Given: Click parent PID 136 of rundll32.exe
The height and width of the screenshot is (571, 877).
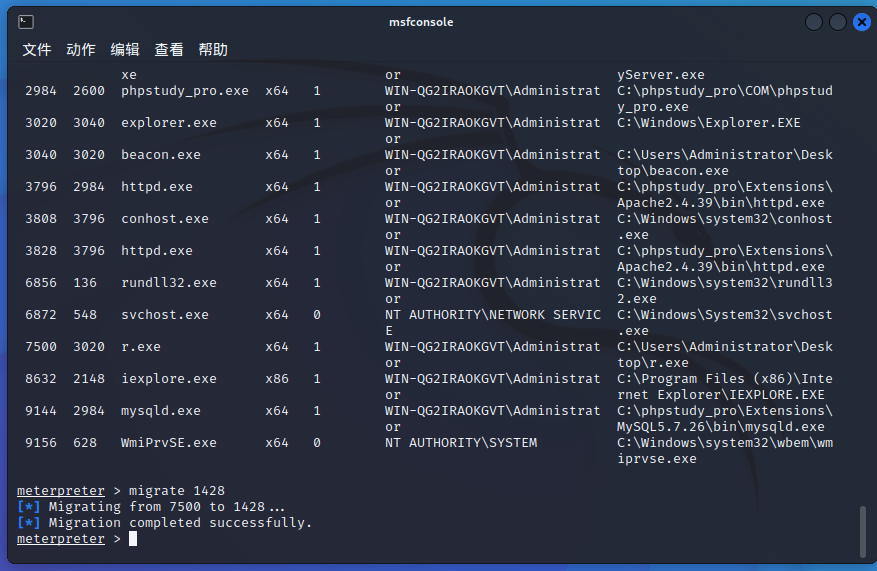Looking at the screenshot, I should [85, 282].
